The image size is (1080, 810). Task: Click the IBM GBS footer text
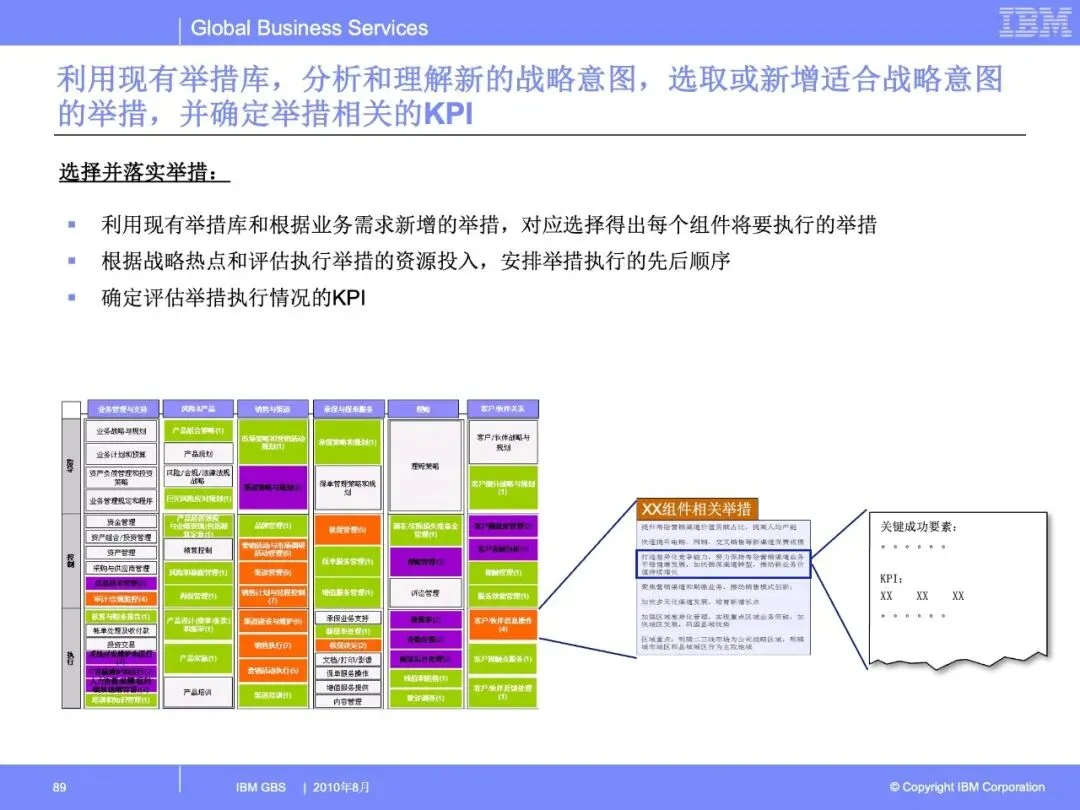pos(260,787)
